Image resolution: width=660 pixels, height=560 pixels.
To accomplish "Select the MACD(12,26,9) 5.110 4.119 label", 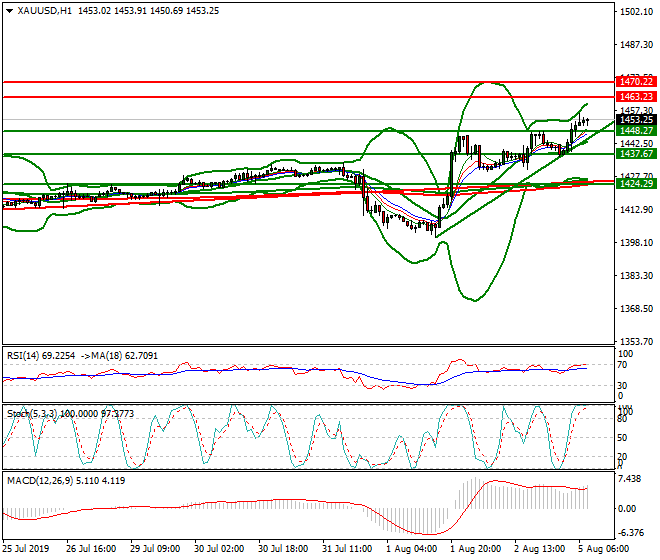I will pyautogui.click(x=66, y=481).
